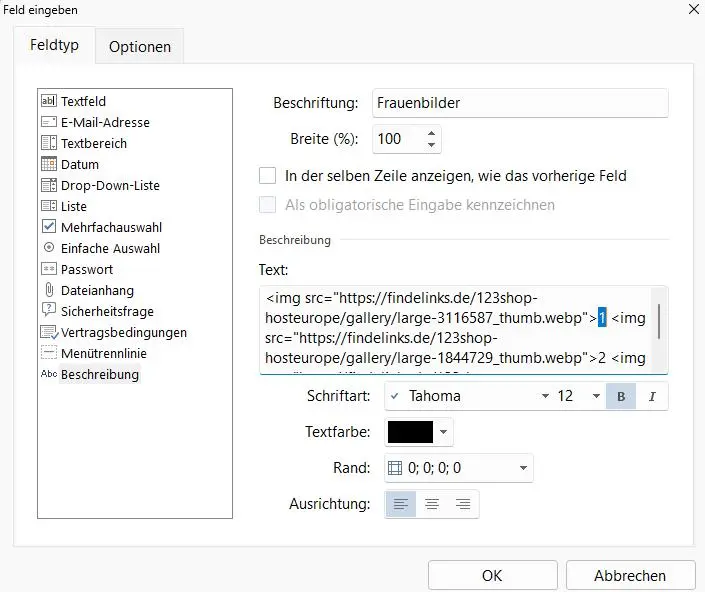This screenshot has height=592, width=705.
Task: Toggle the italic I formatting button
Action: pos(652,396)
